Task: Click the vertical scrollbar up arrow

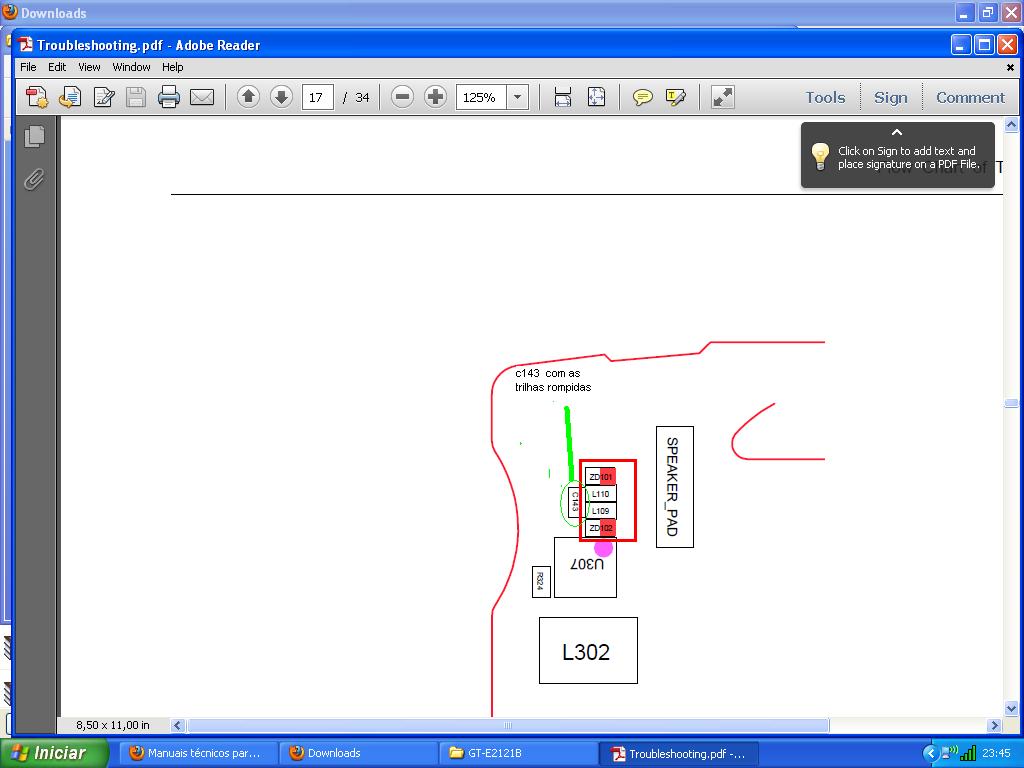Action: click(1011, 124)
